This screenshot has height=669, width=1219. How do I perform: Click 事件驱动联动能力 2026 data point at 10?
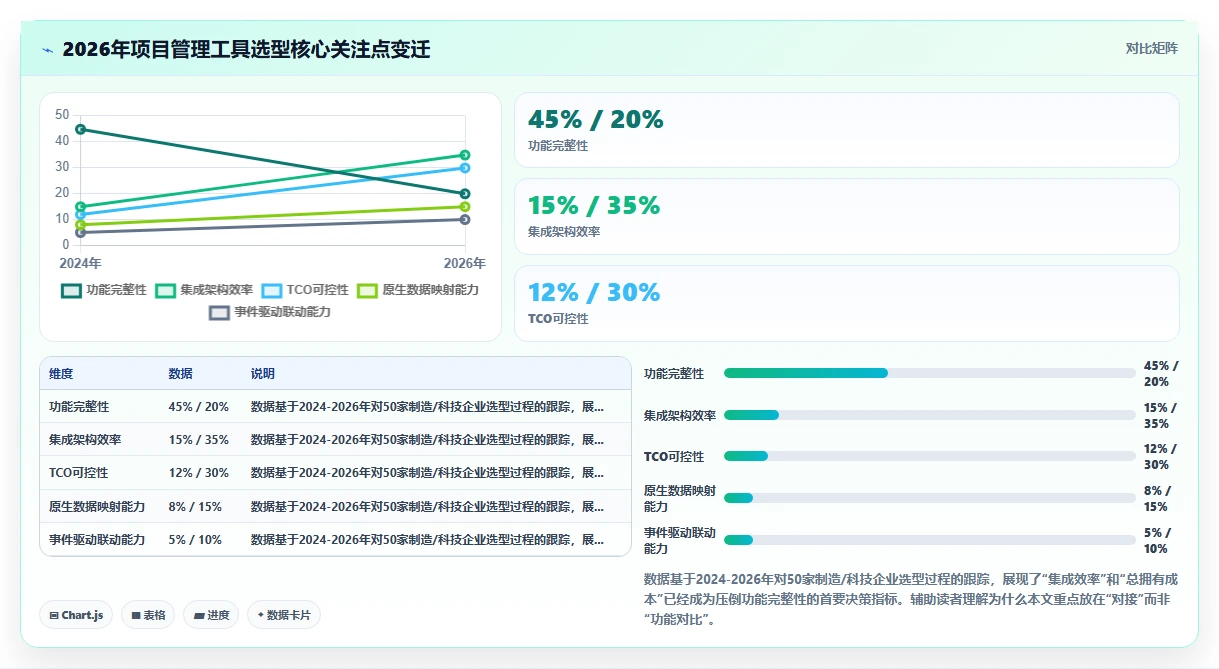coord(465,219)
